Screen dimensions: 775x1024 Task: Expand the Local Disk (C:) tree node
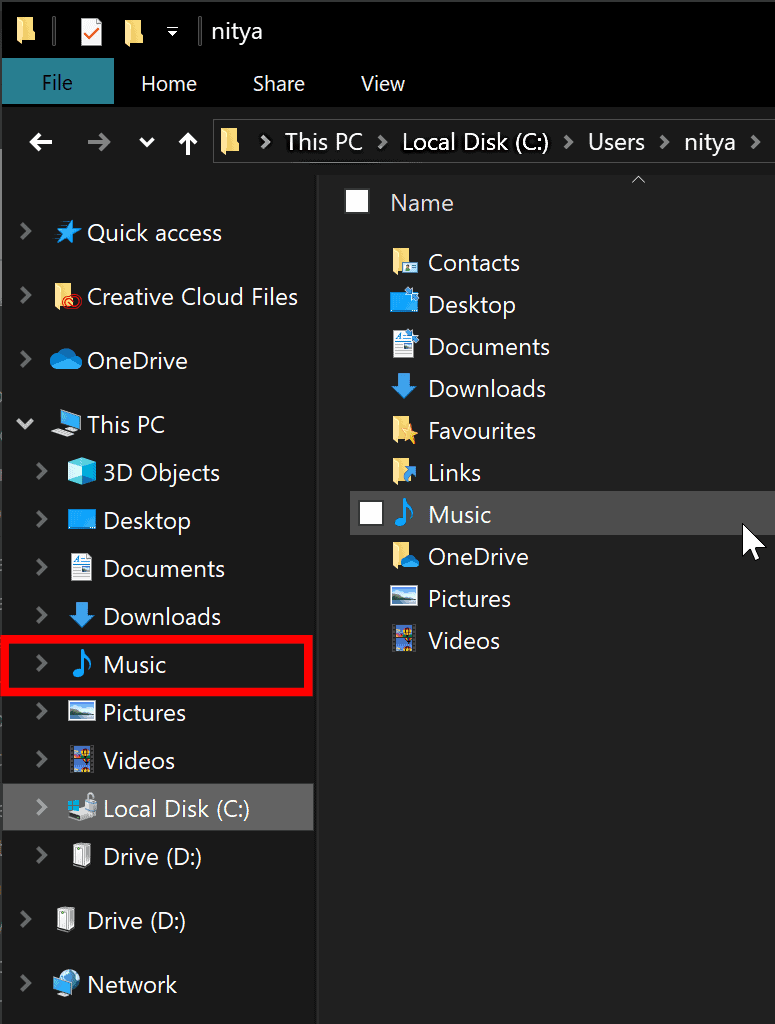tap(40, 807)
